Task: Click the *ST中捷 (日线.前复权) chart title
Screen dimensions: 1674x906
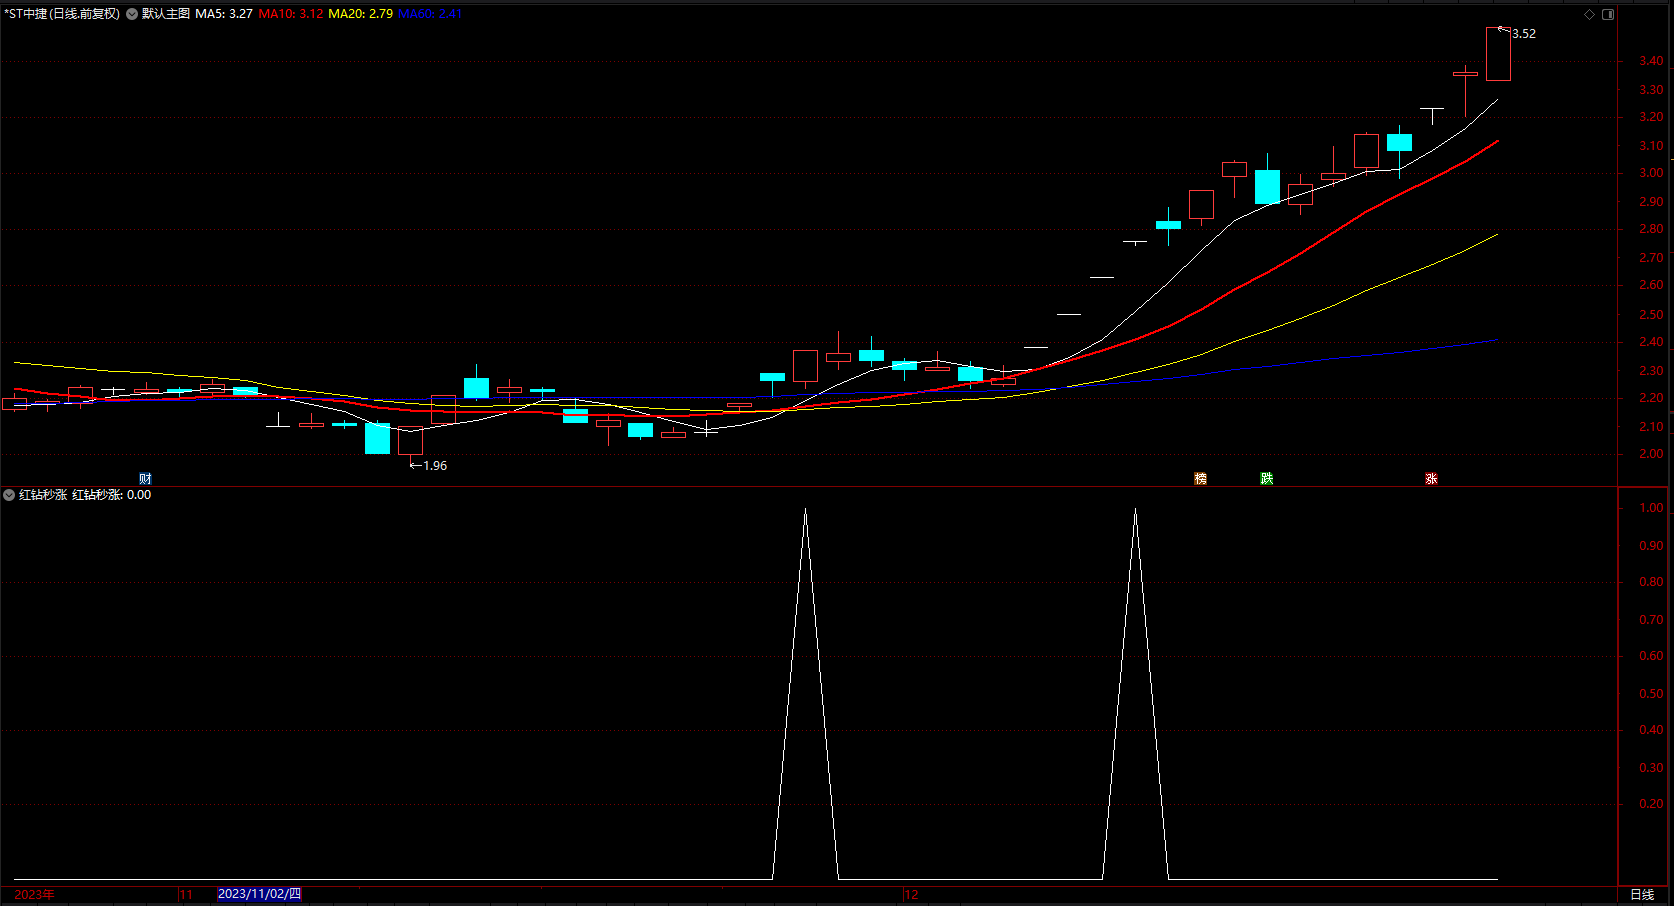Action: (x=62, y=14)
